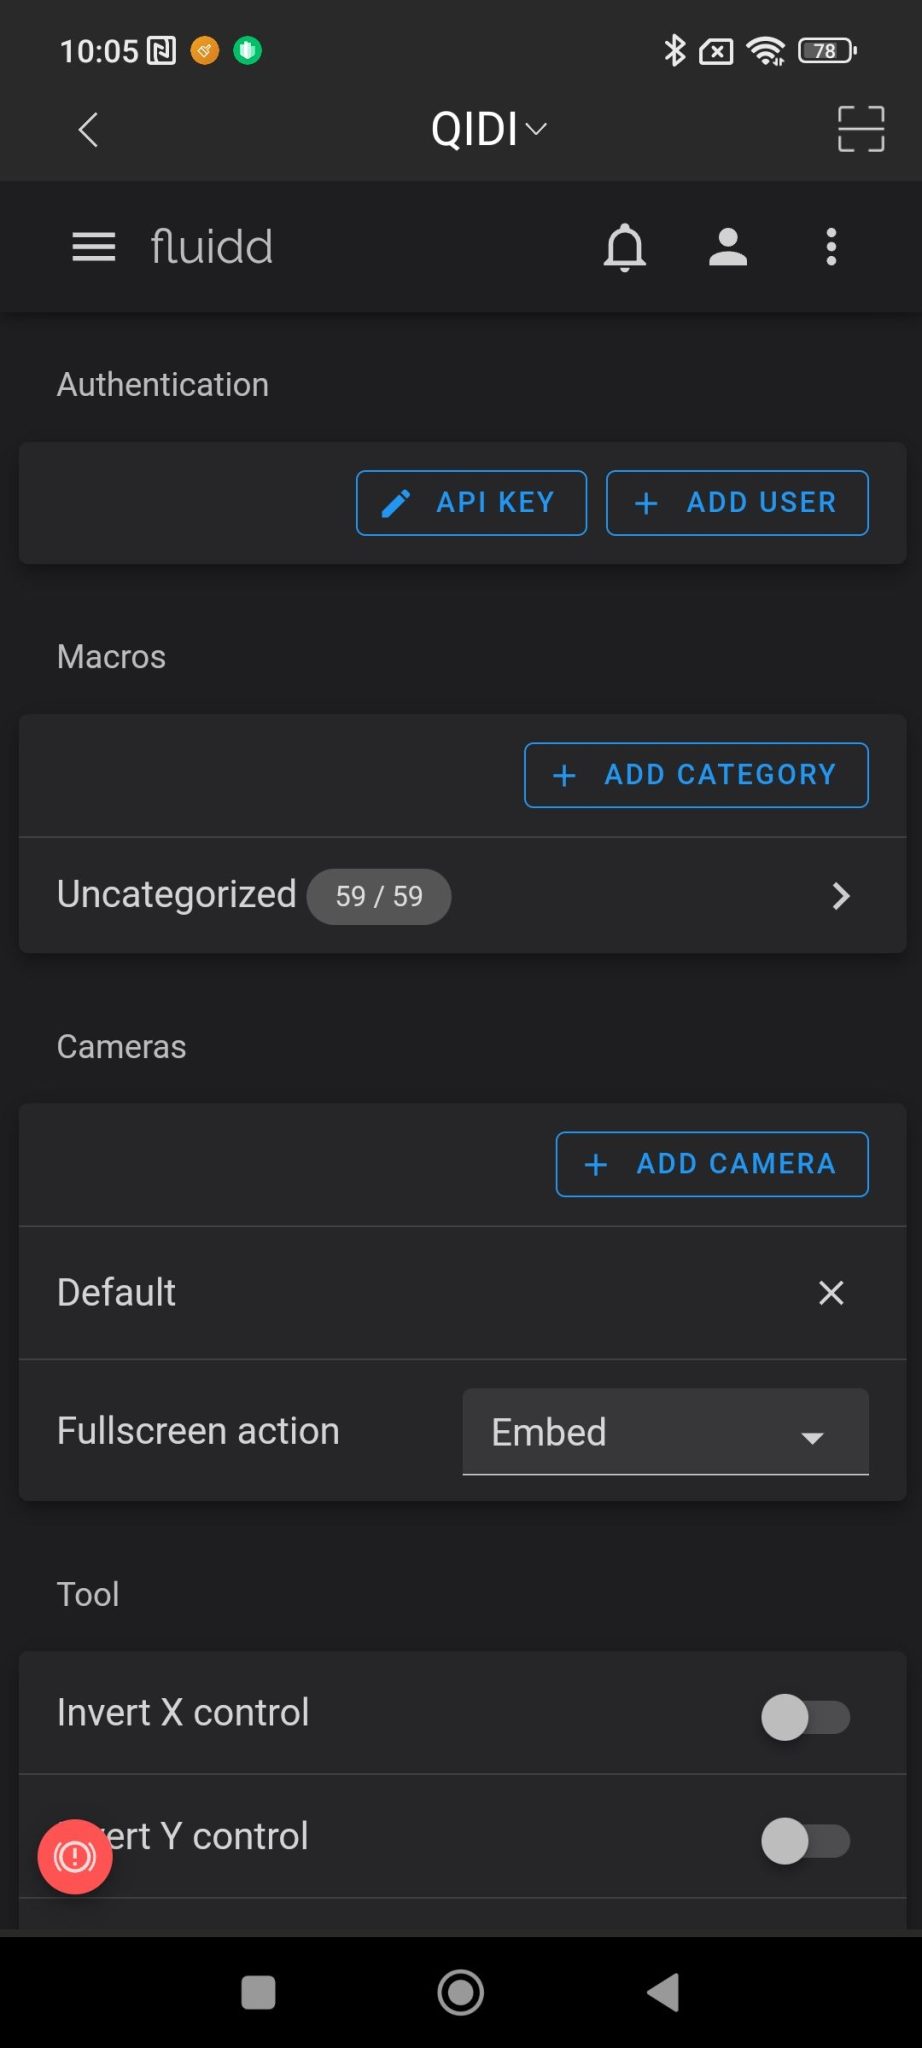
Task: Go back using the top-left arrow
Action: coord(88,129)
